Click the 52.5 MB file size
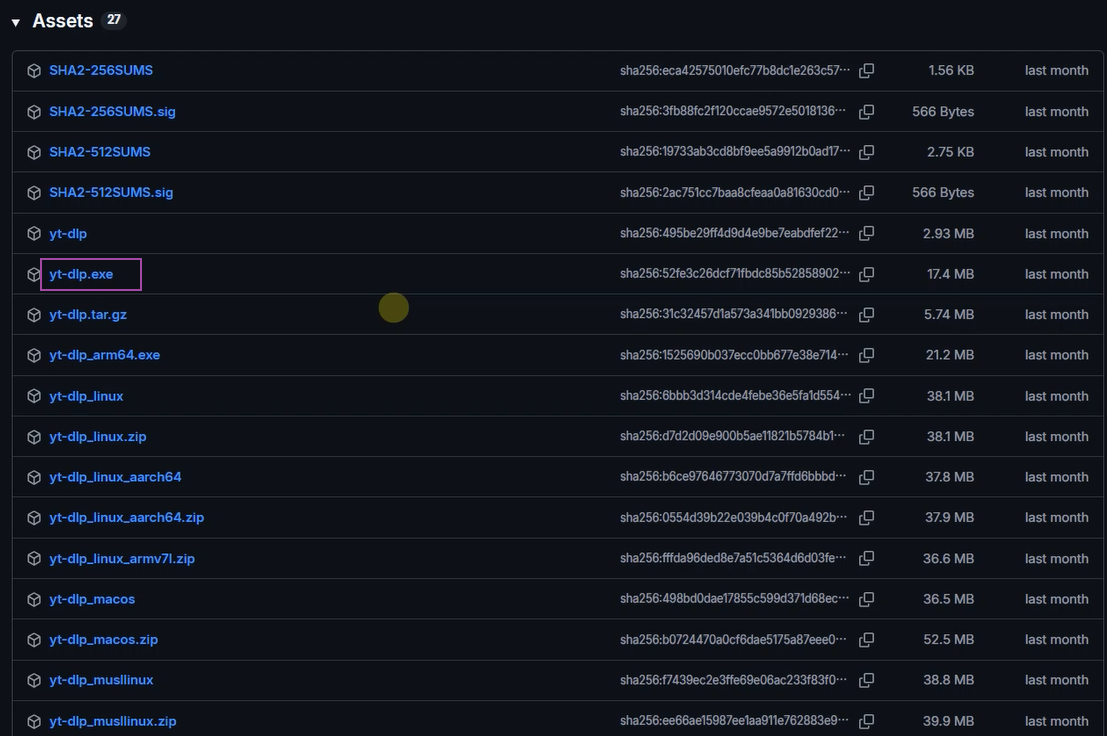1107x736 pixels. (x=948, y=640)
